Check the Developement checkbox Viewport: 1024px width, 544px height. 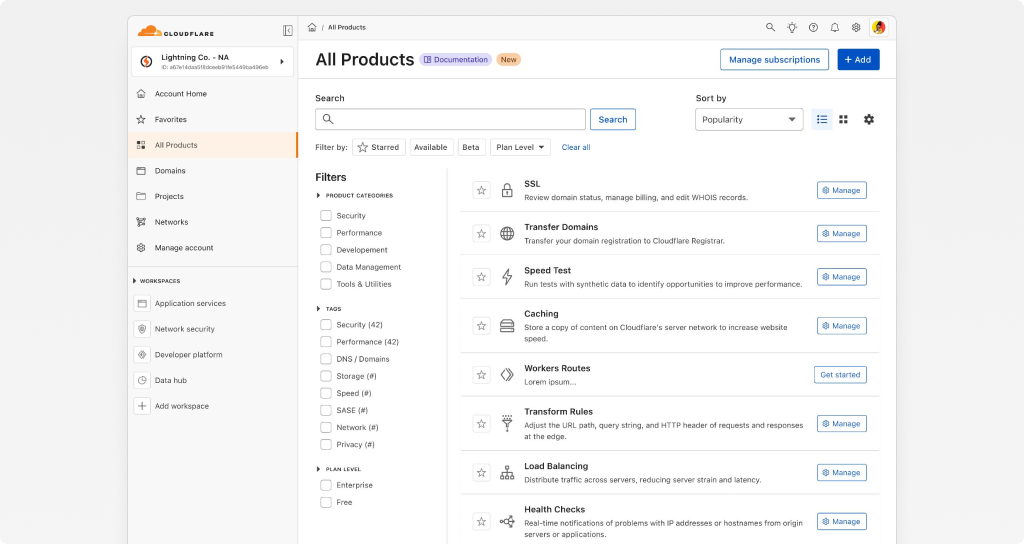(326, 249)
